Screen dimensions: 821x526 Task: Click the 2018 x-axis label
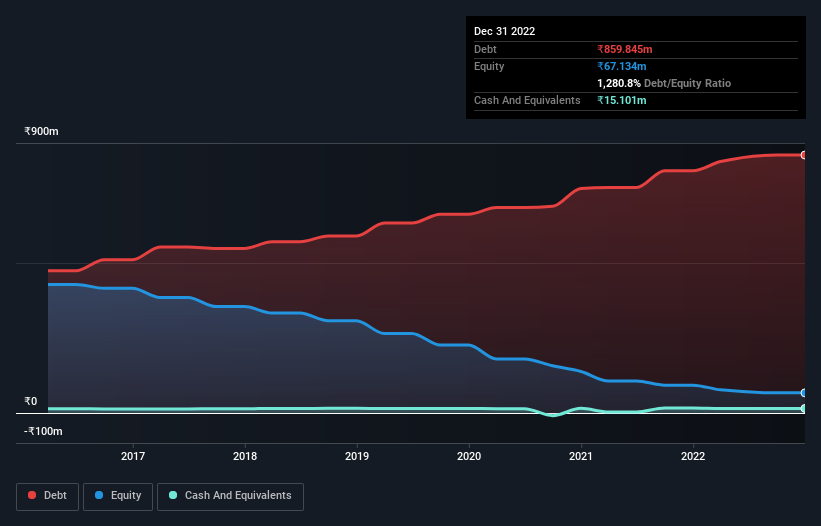coord(245,456)
